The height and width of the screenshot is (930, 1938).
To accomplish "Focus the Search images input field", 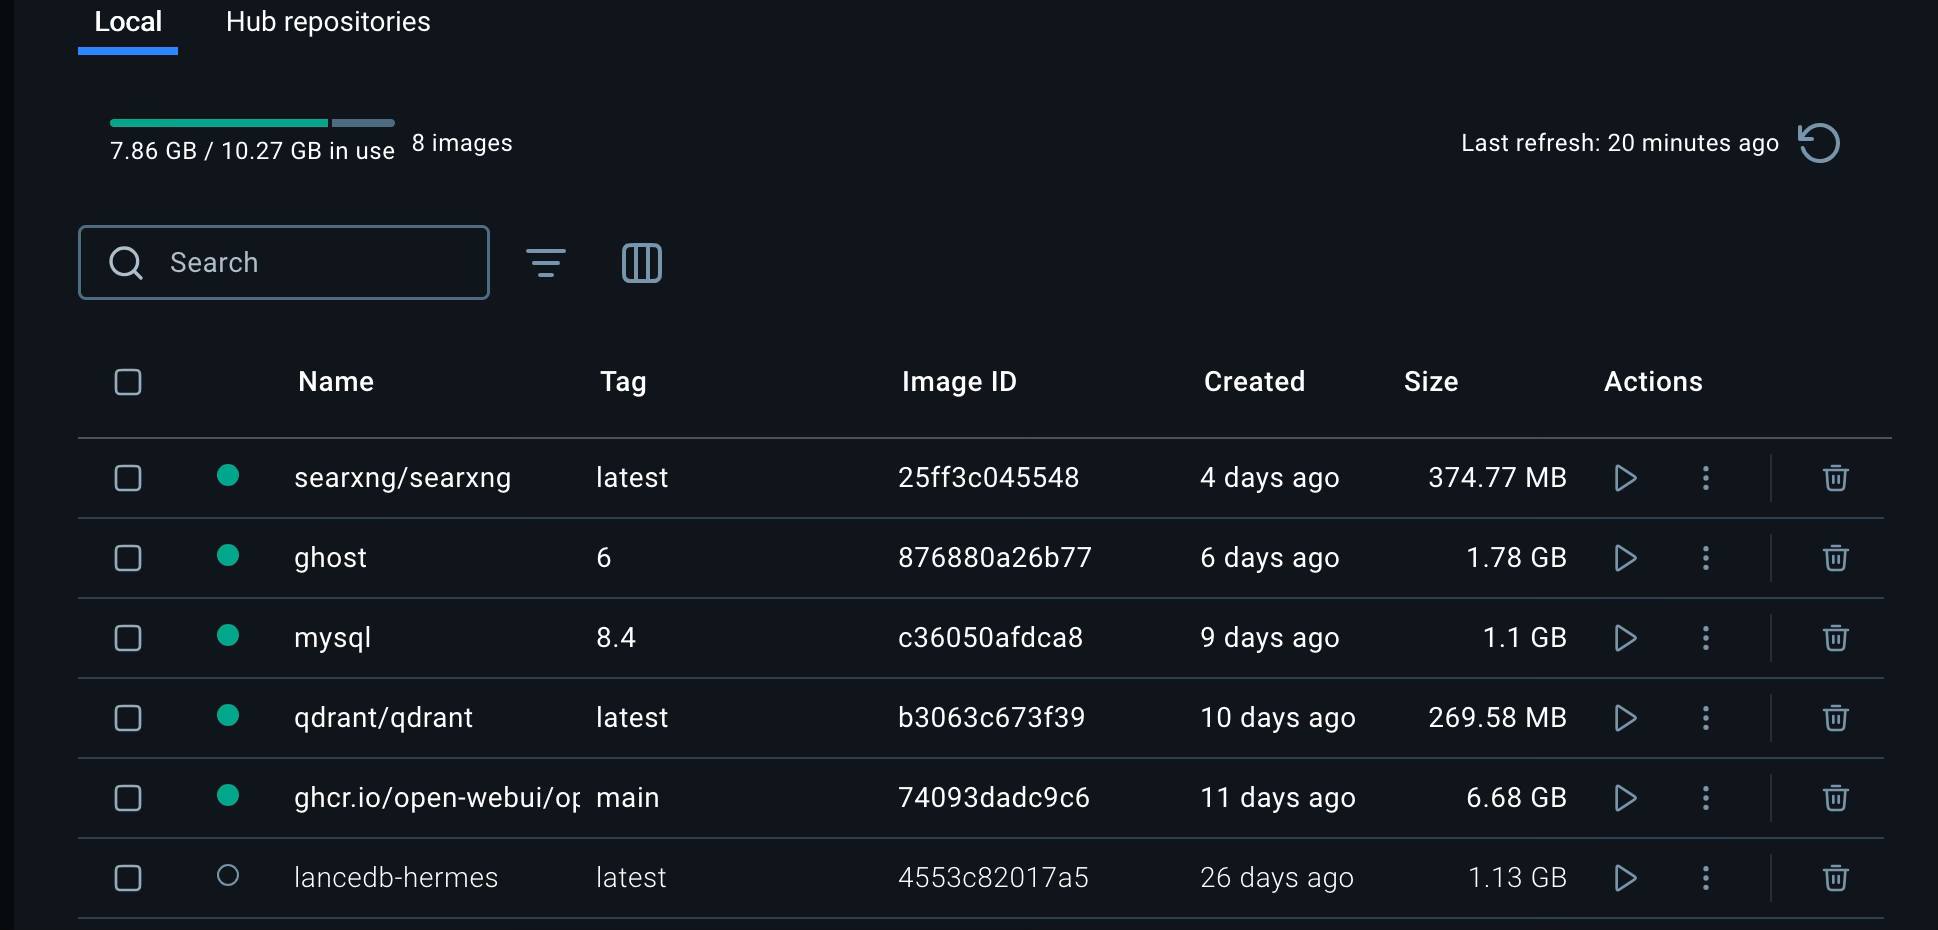I will click(284, 262).
